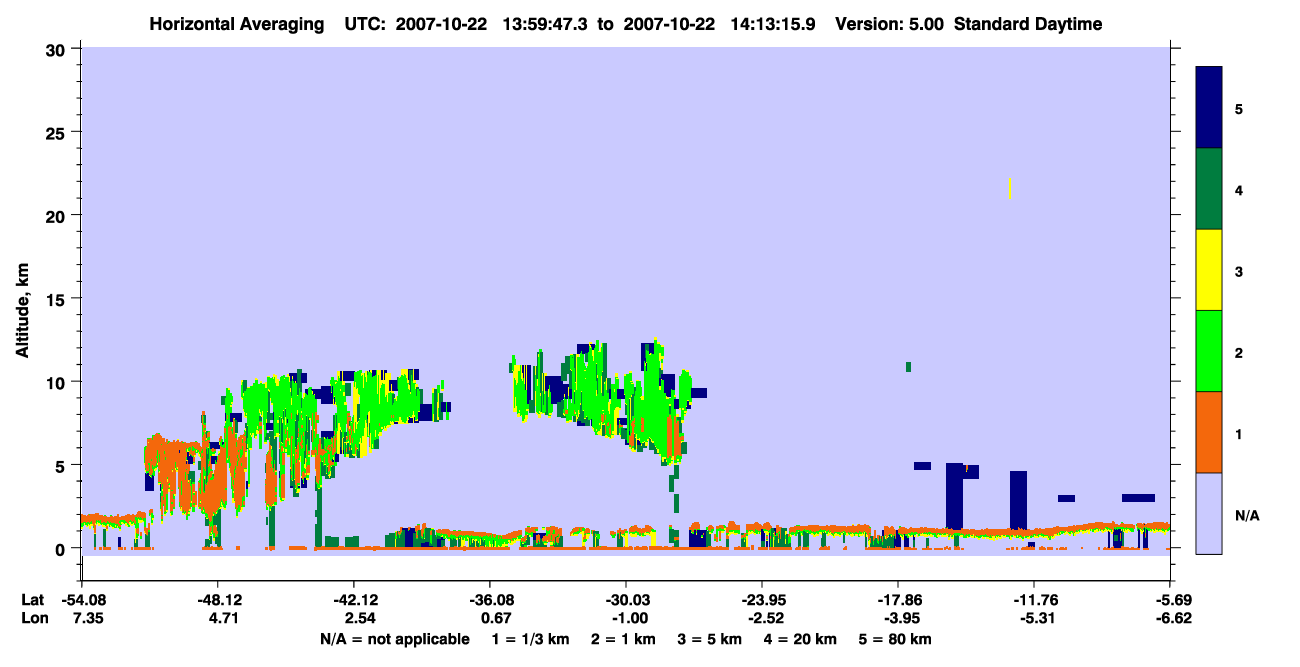The height and width of the screenshot is (667, 1300).
Task: Click the colorbar label '1'
Action: tap(1239, 433)
